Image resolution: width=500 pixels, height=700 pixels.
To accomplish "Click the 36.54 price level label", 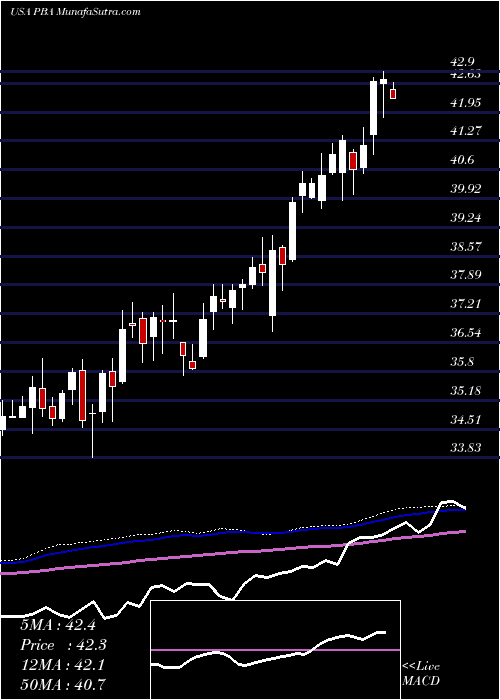I will pyautogui.click(x=466, y=333).
